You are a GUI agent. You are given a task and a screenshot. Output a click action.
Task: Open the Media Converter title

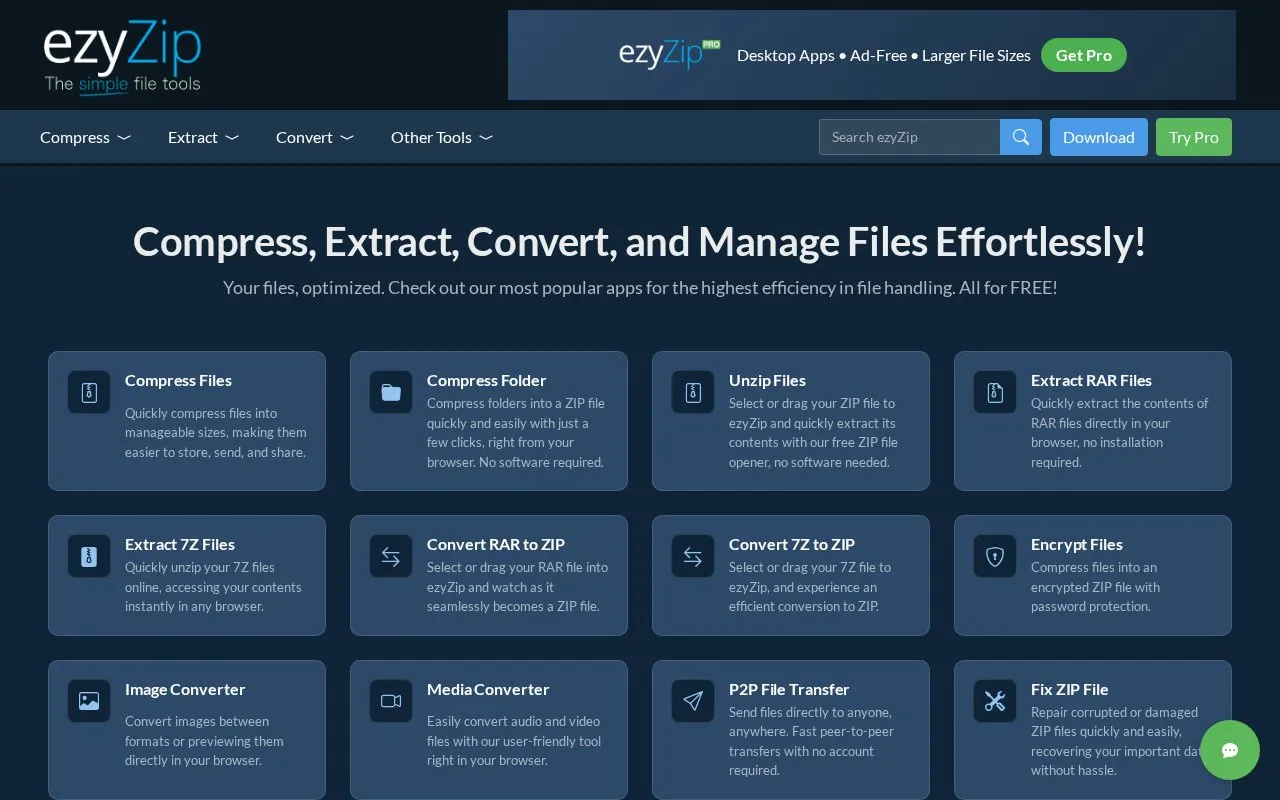click(x=488, y=689)
